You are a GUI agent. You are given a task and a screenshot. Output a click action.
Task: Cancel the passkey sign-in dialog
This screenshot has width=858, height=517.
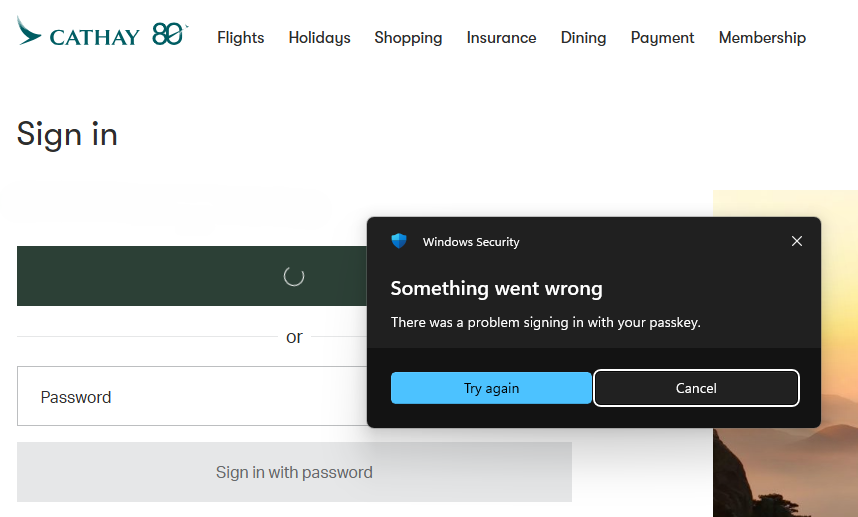(x=696, y=388)
